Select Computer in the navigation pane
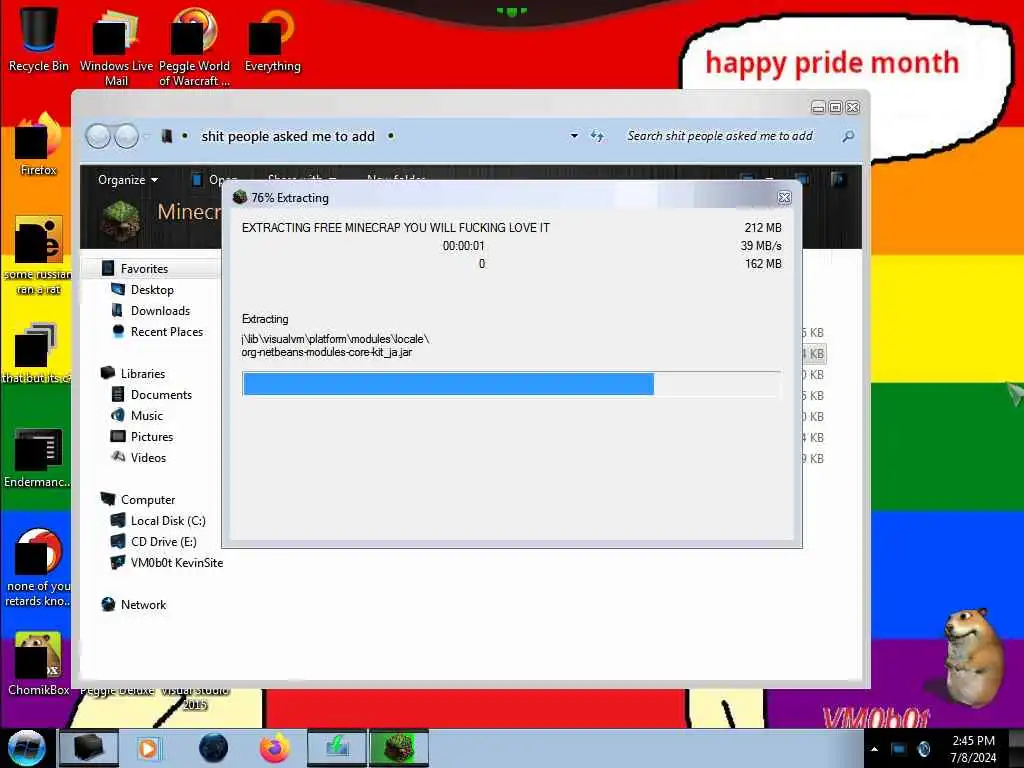This screenshot has width=1024, height=768. (x=148, y=500)
